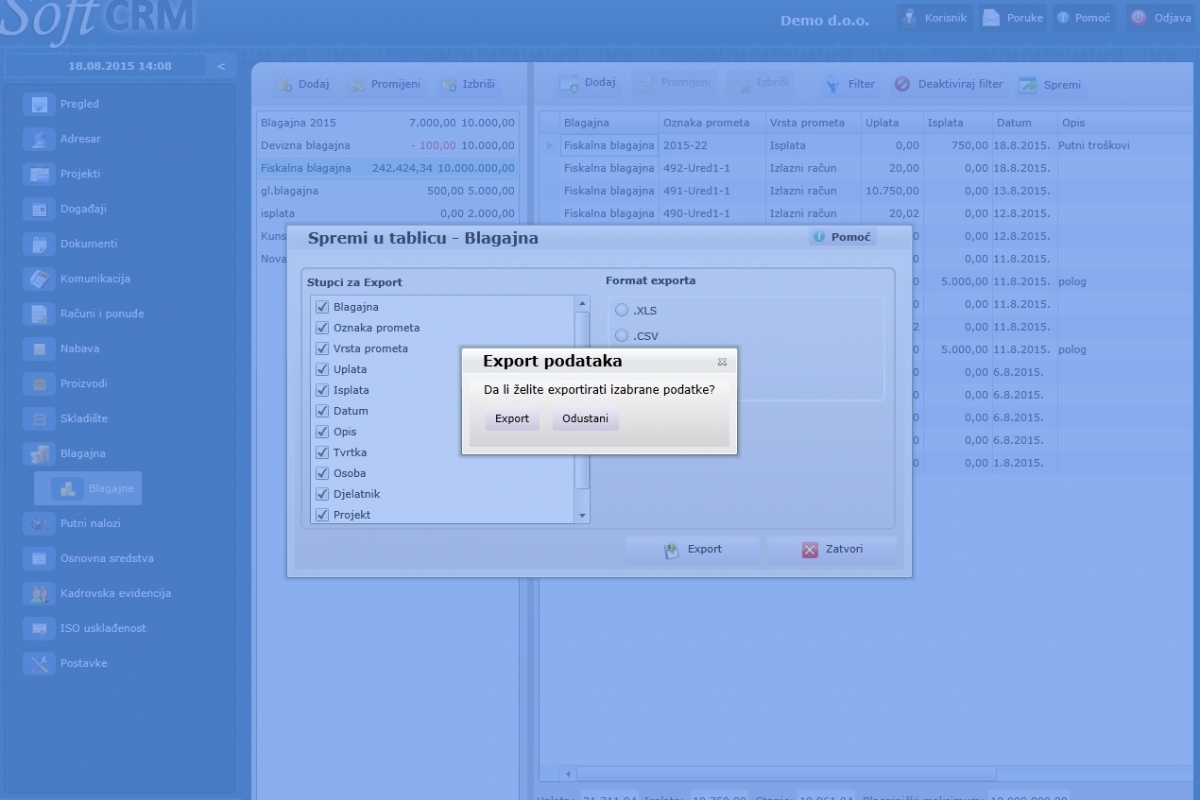
Task: Open the Komunikacija sidebar item
Action: click(95, 279)
